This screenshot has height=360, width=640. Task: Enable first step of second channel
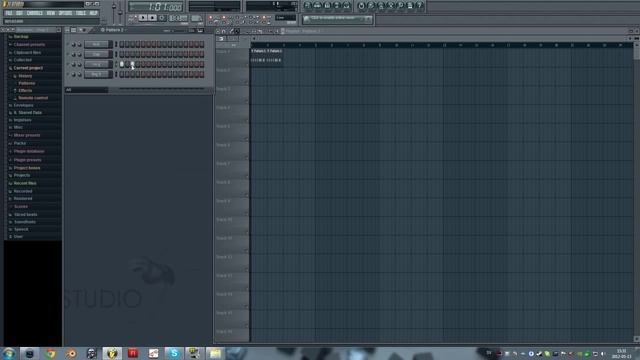pos(122,54)
